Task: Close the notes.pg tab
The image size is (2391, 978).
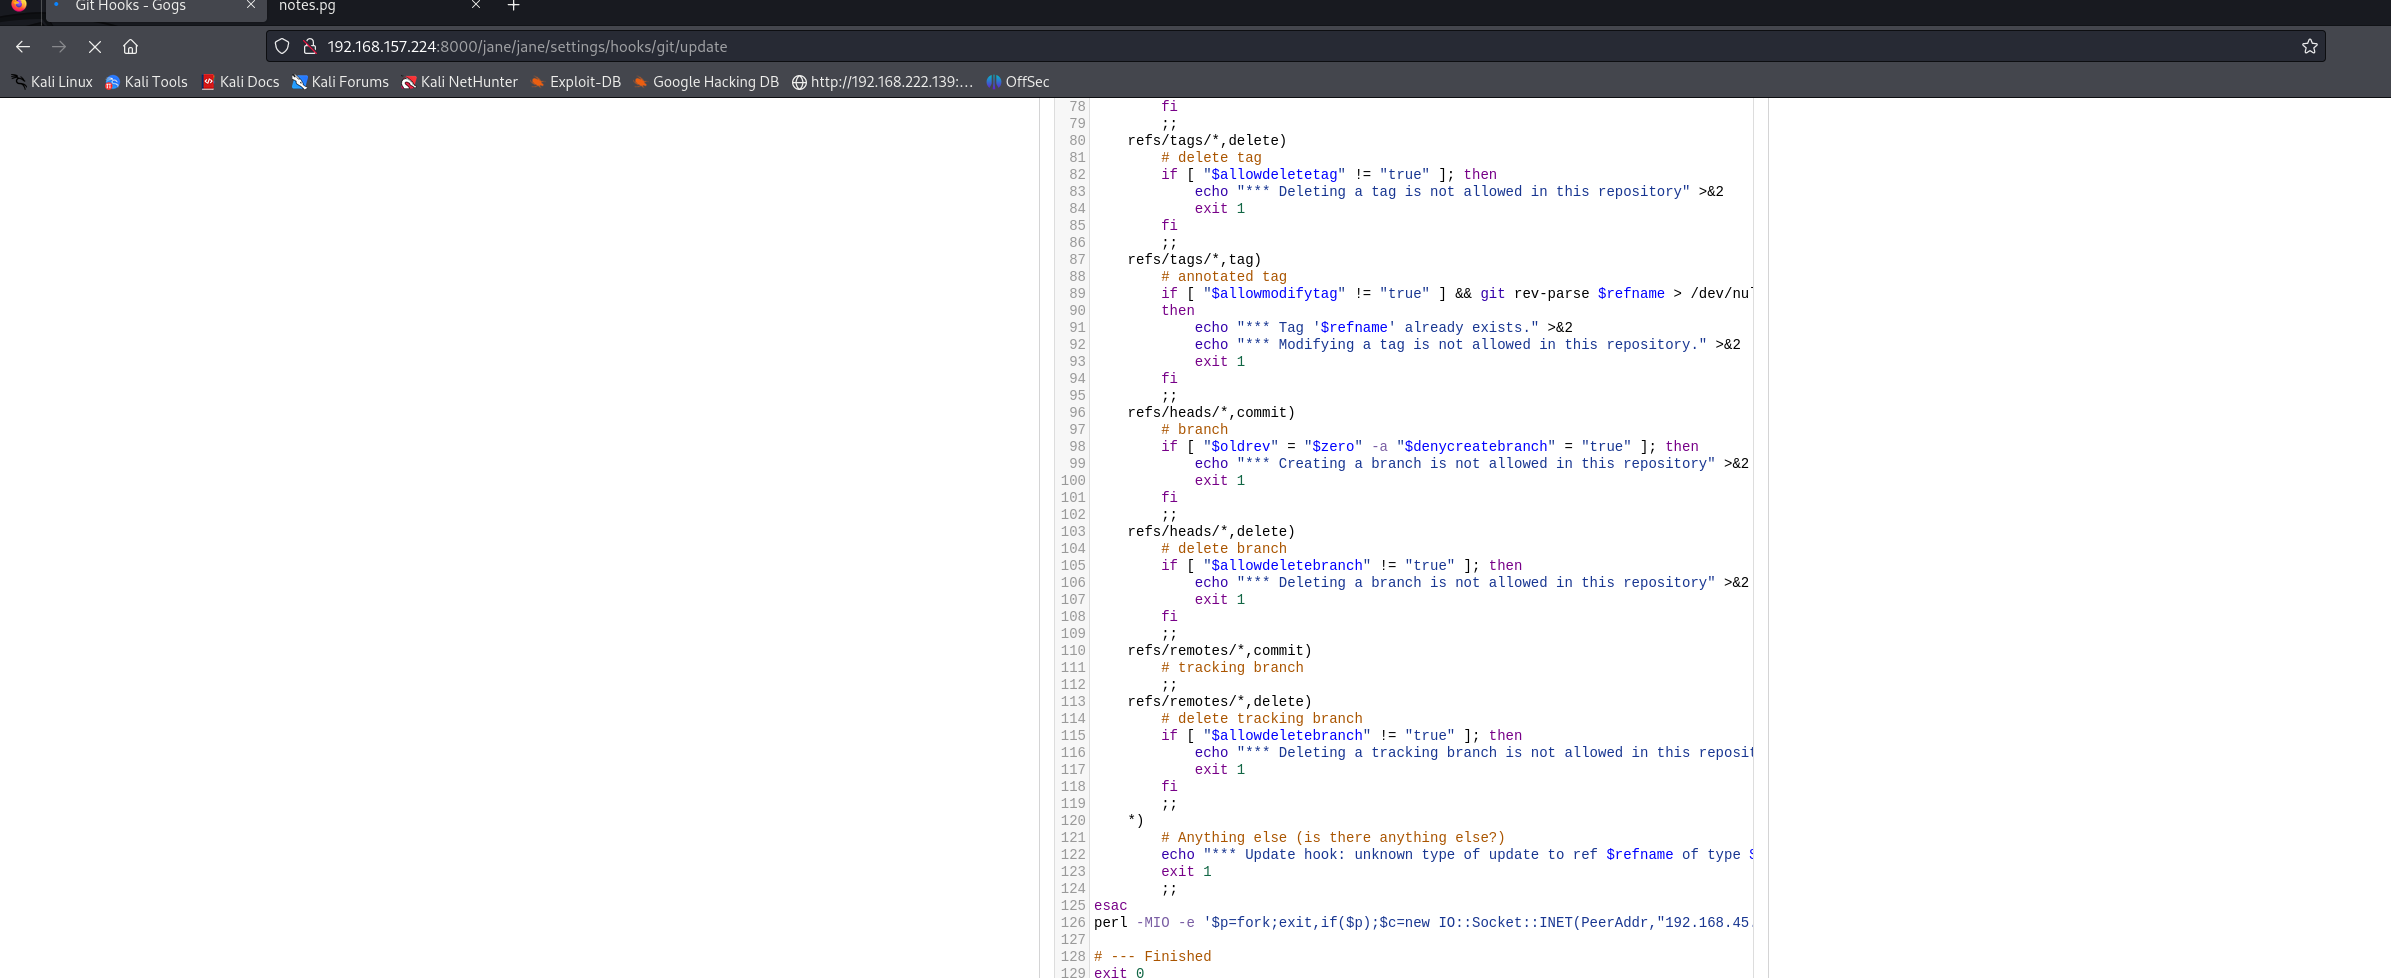Action: (x=476, y=6)
